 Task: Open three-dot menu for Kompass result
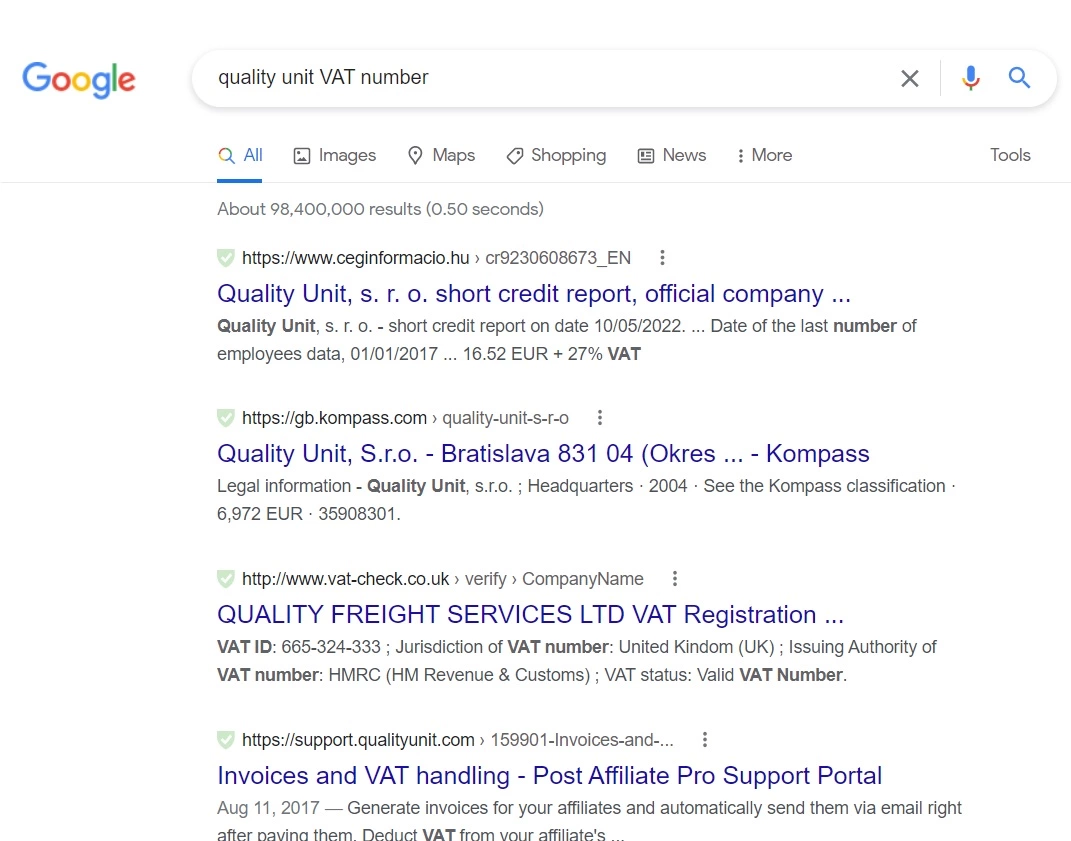click(599, 417)
